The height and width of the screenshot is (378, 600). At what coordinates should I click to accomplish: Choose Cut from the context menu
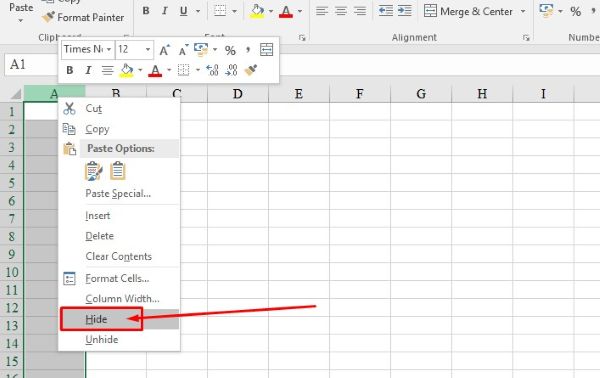(x=119, y=109)
